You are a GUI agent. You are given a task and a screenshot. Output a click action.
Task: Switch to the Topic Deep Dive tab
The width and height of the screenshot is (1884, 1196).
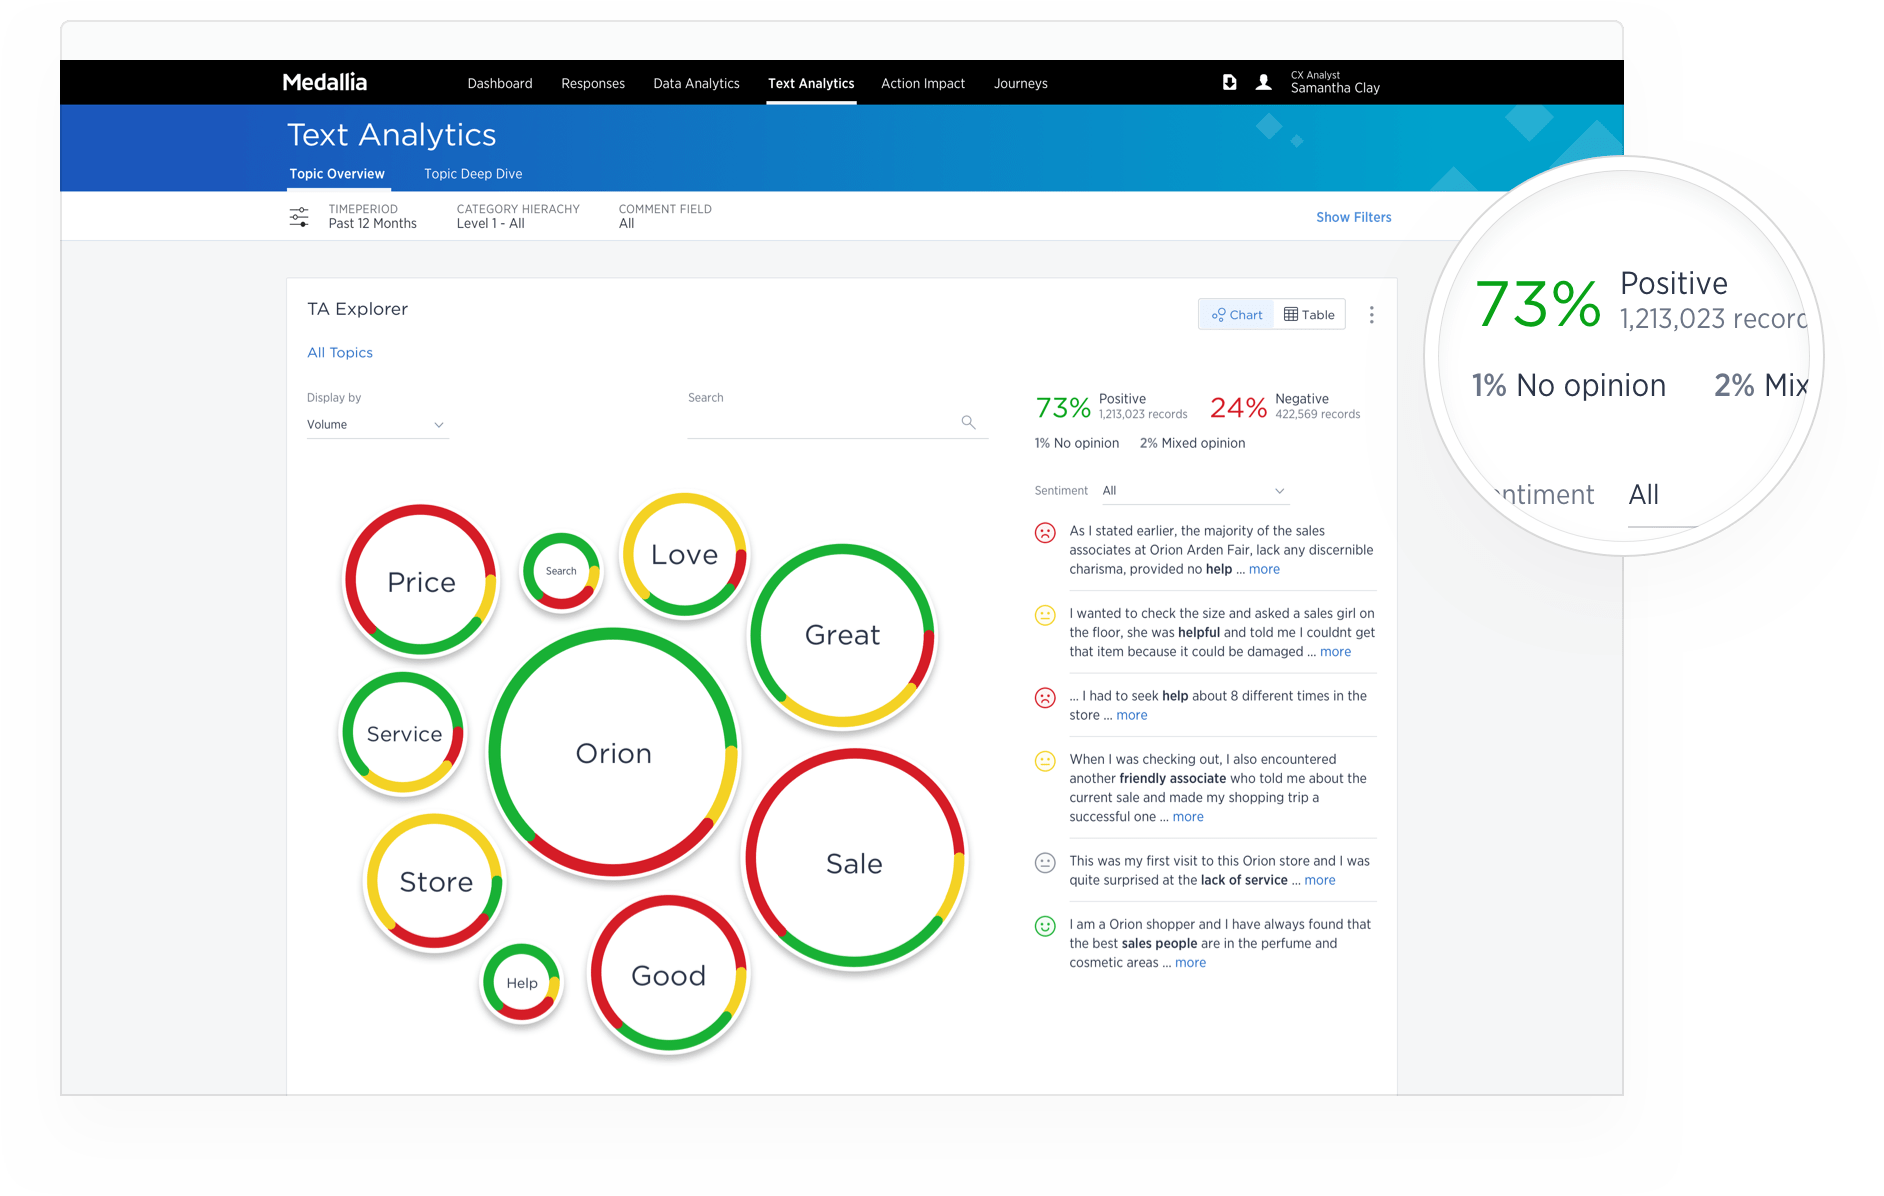click(472, 173)
